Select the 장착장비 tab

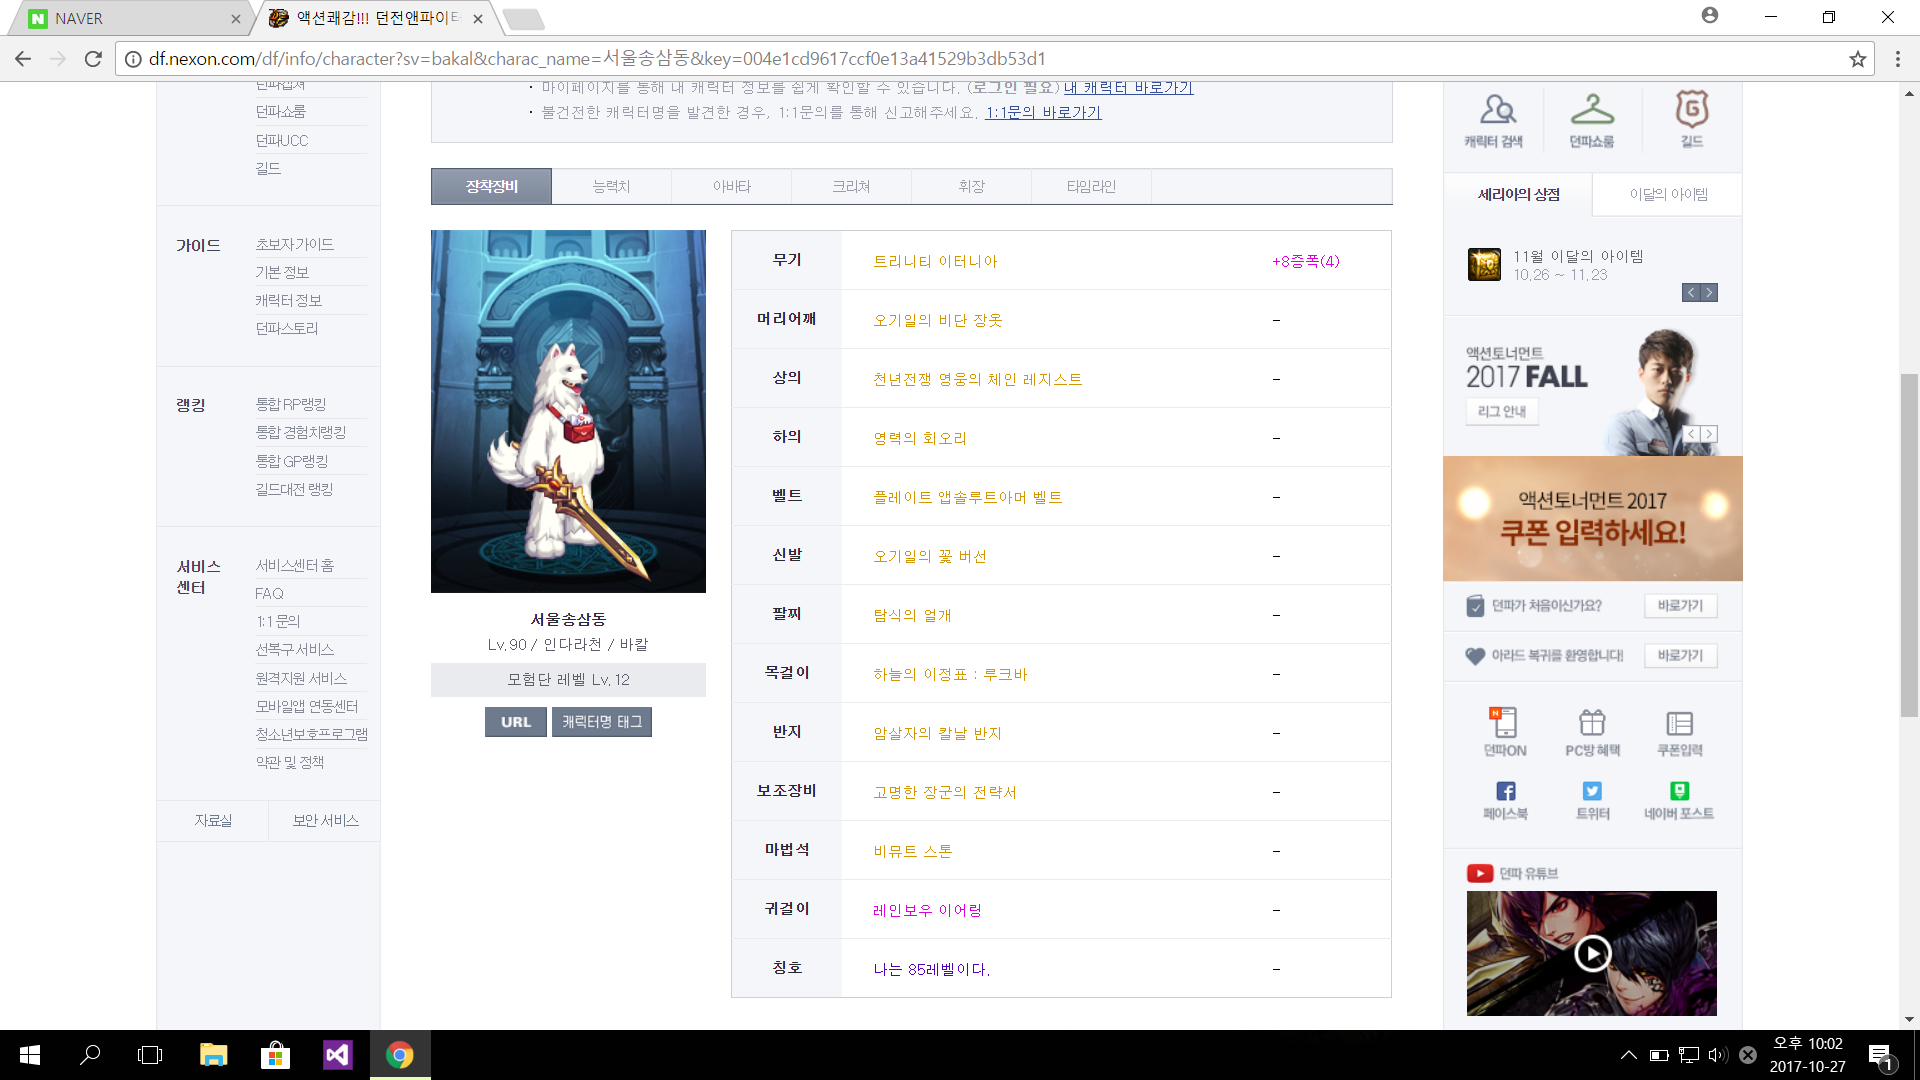pyautogui.click(x=491, y=187)
